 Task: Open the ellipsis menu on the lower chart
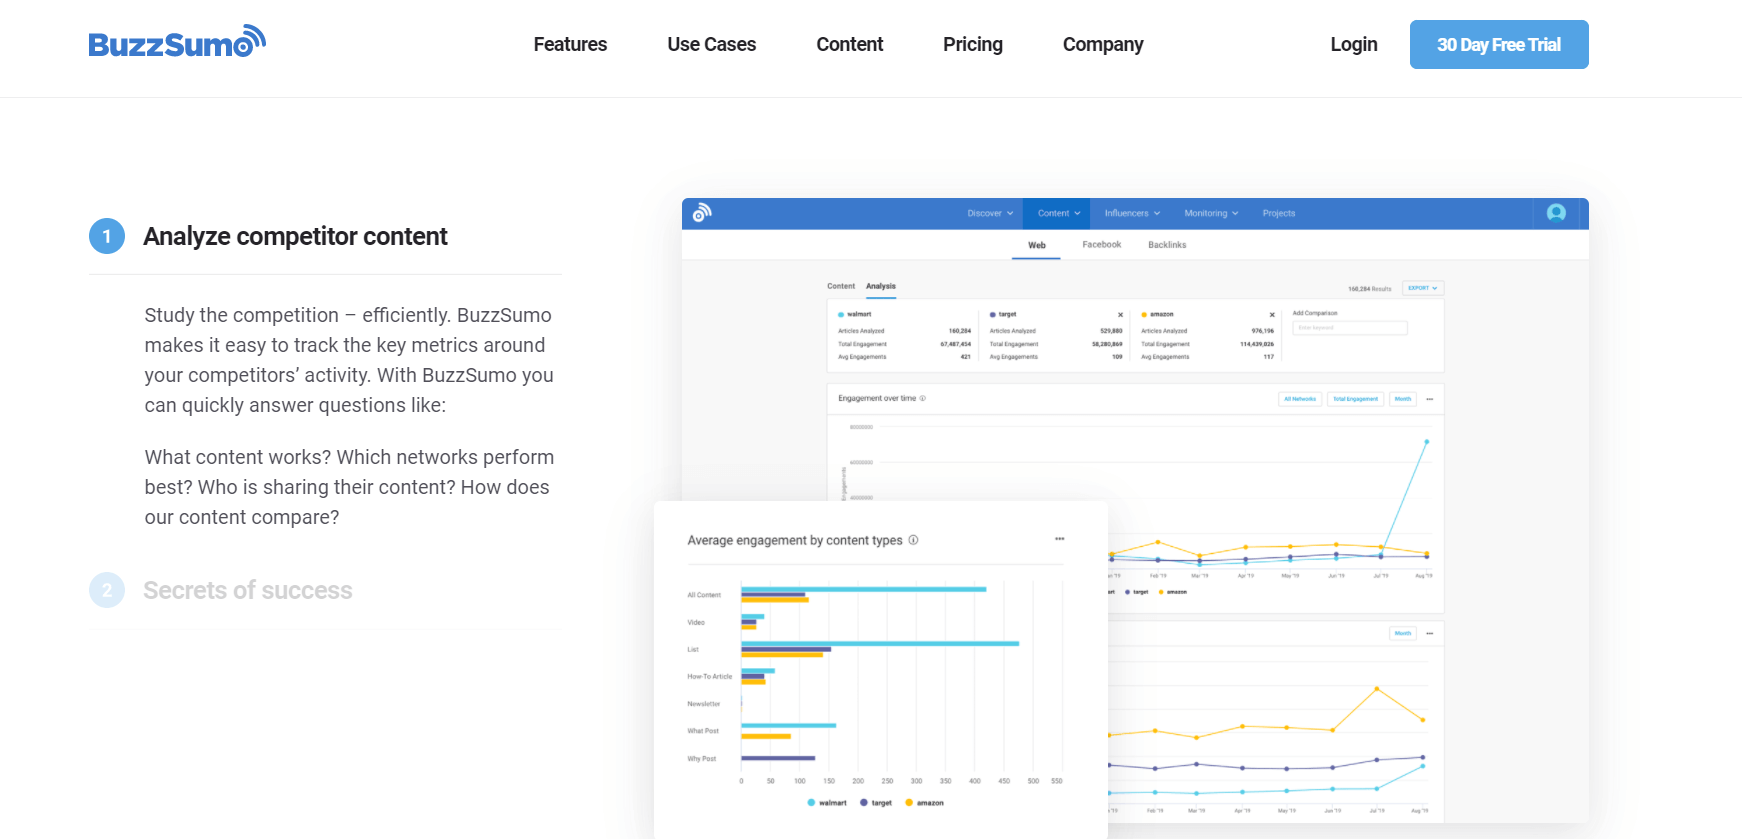[1430, 633]
